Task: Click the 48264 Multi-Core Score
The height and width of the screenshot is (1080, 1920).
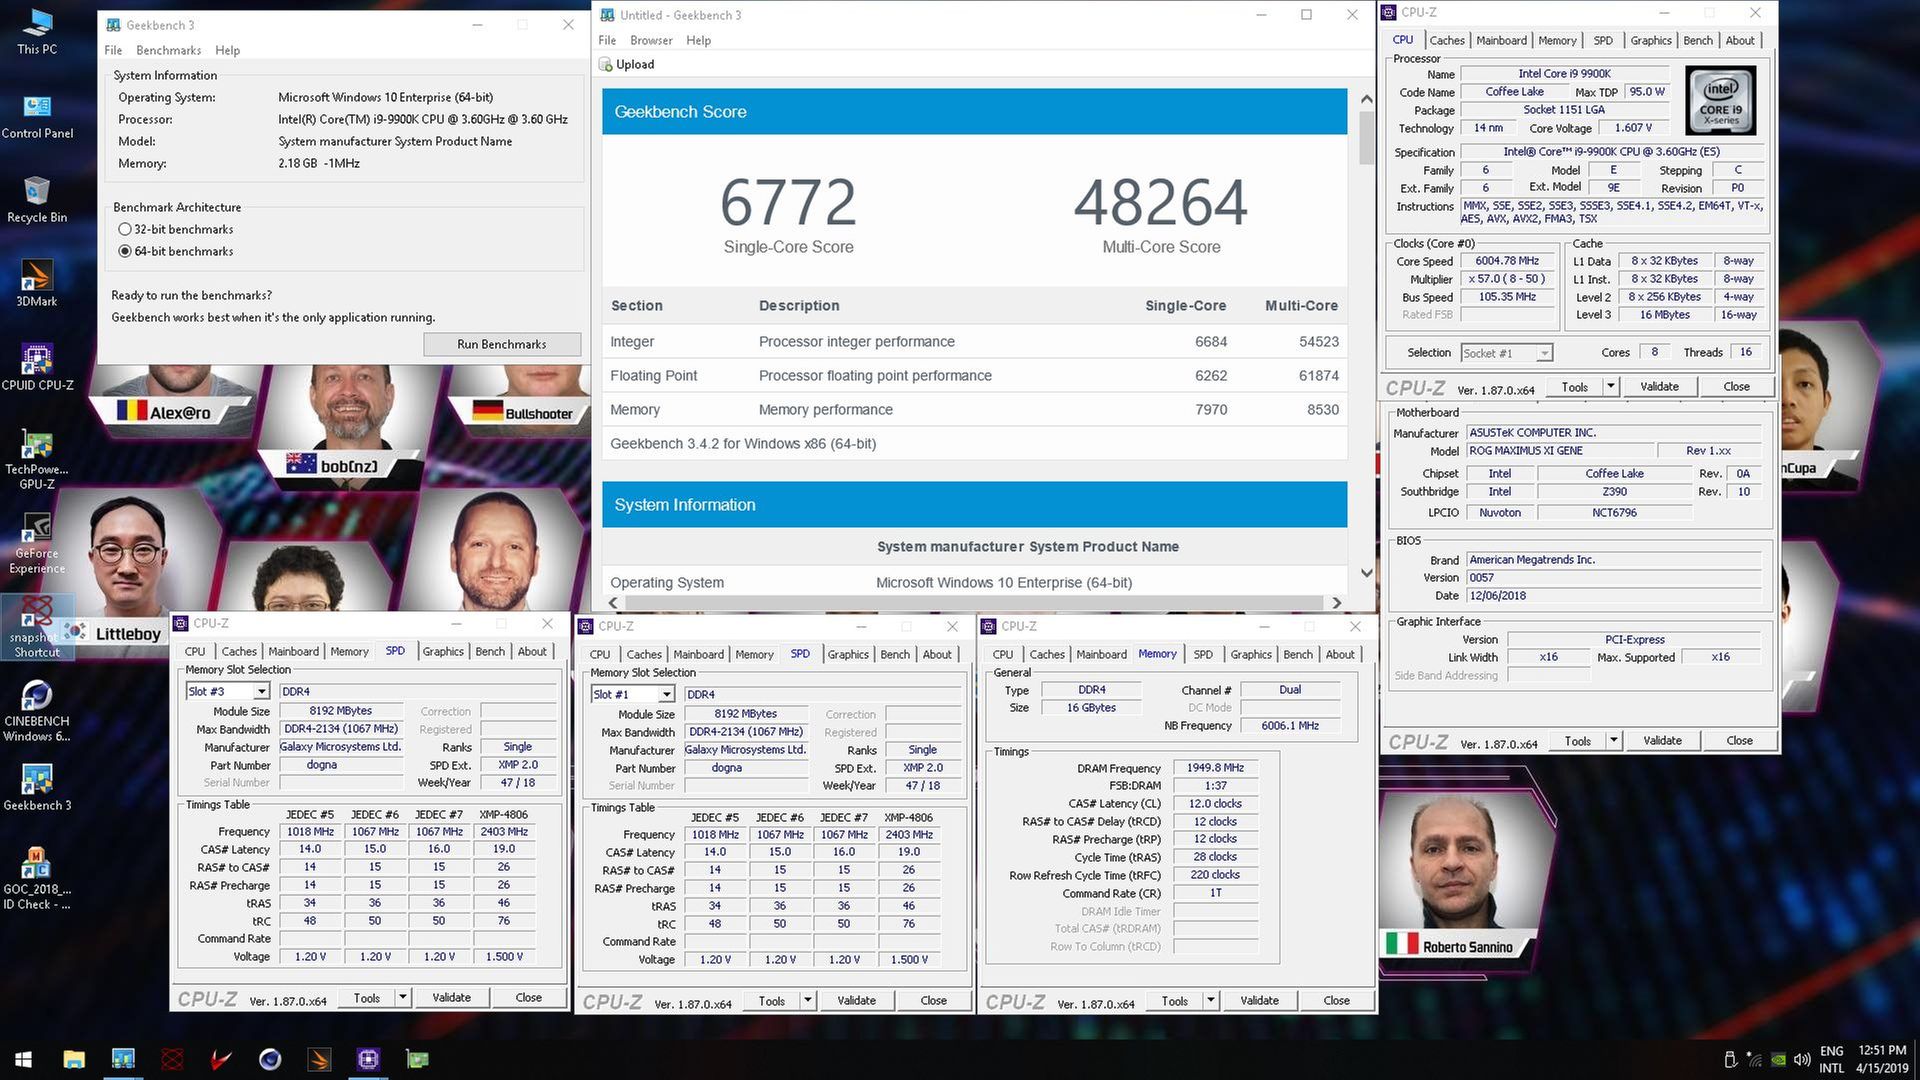Action: (x=1161, y=203)
